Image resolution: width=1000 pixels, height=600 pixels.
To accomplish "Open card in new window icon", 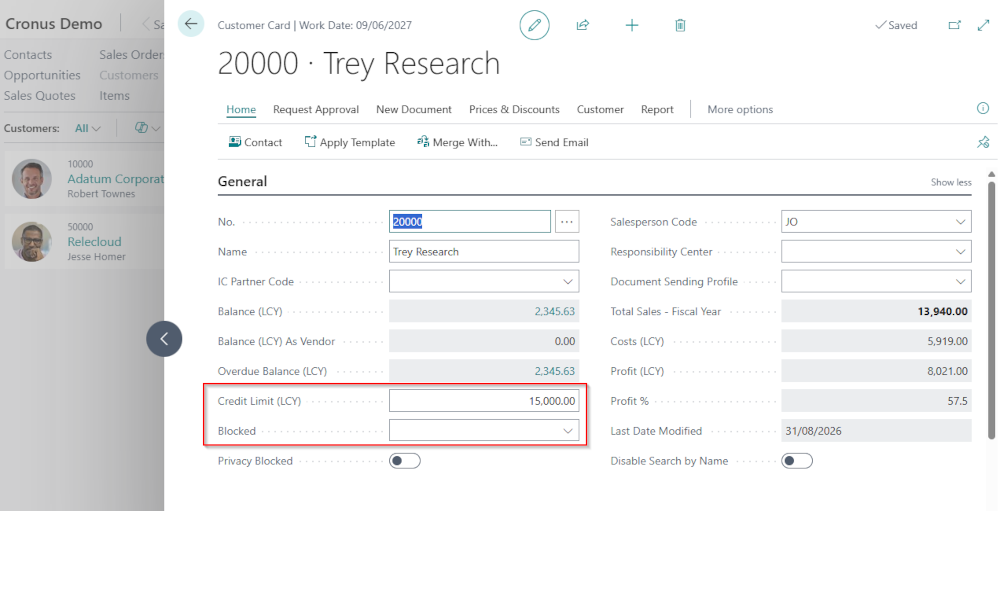I will tap(954, 25).
